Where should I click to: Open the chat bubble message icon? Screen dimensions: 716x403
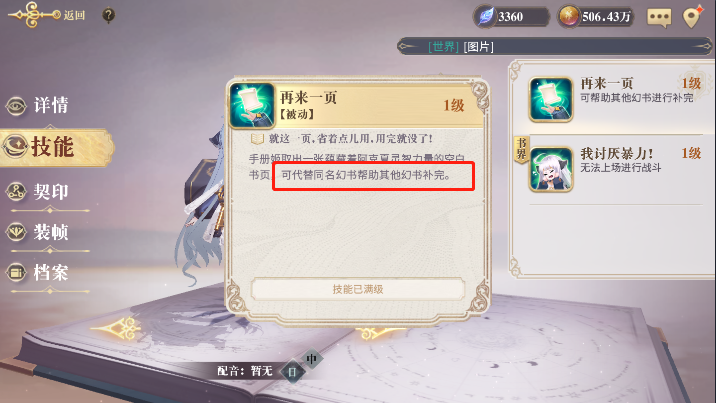click(x=659, y=17)
